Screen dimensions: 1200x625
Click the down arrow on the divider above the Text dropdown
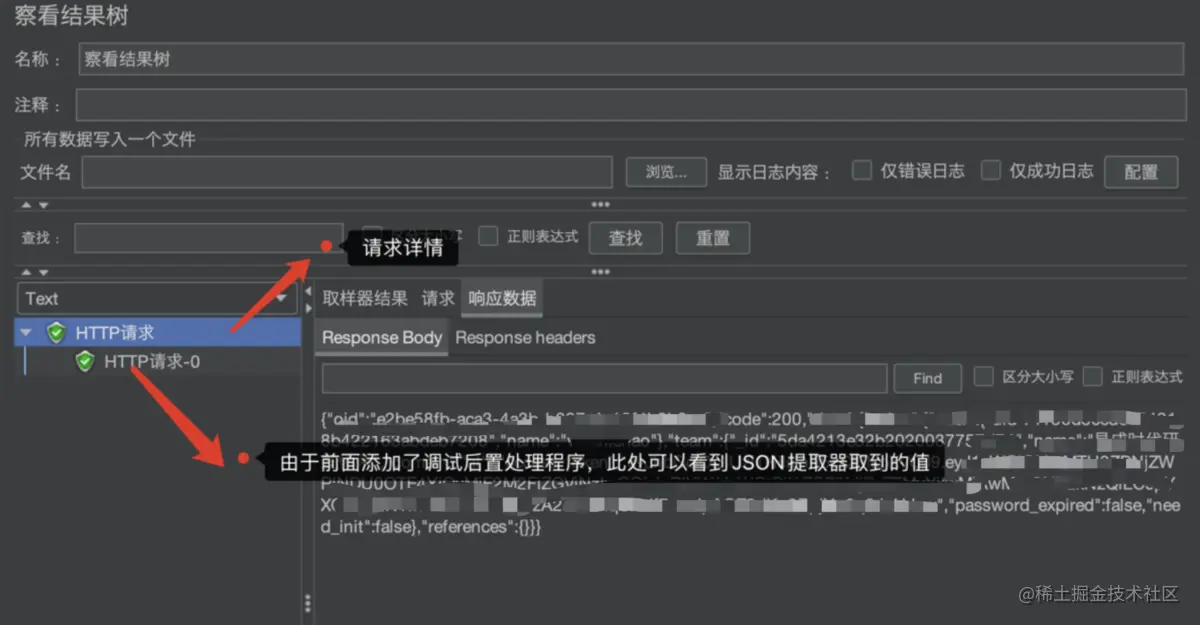pos(43,272)
